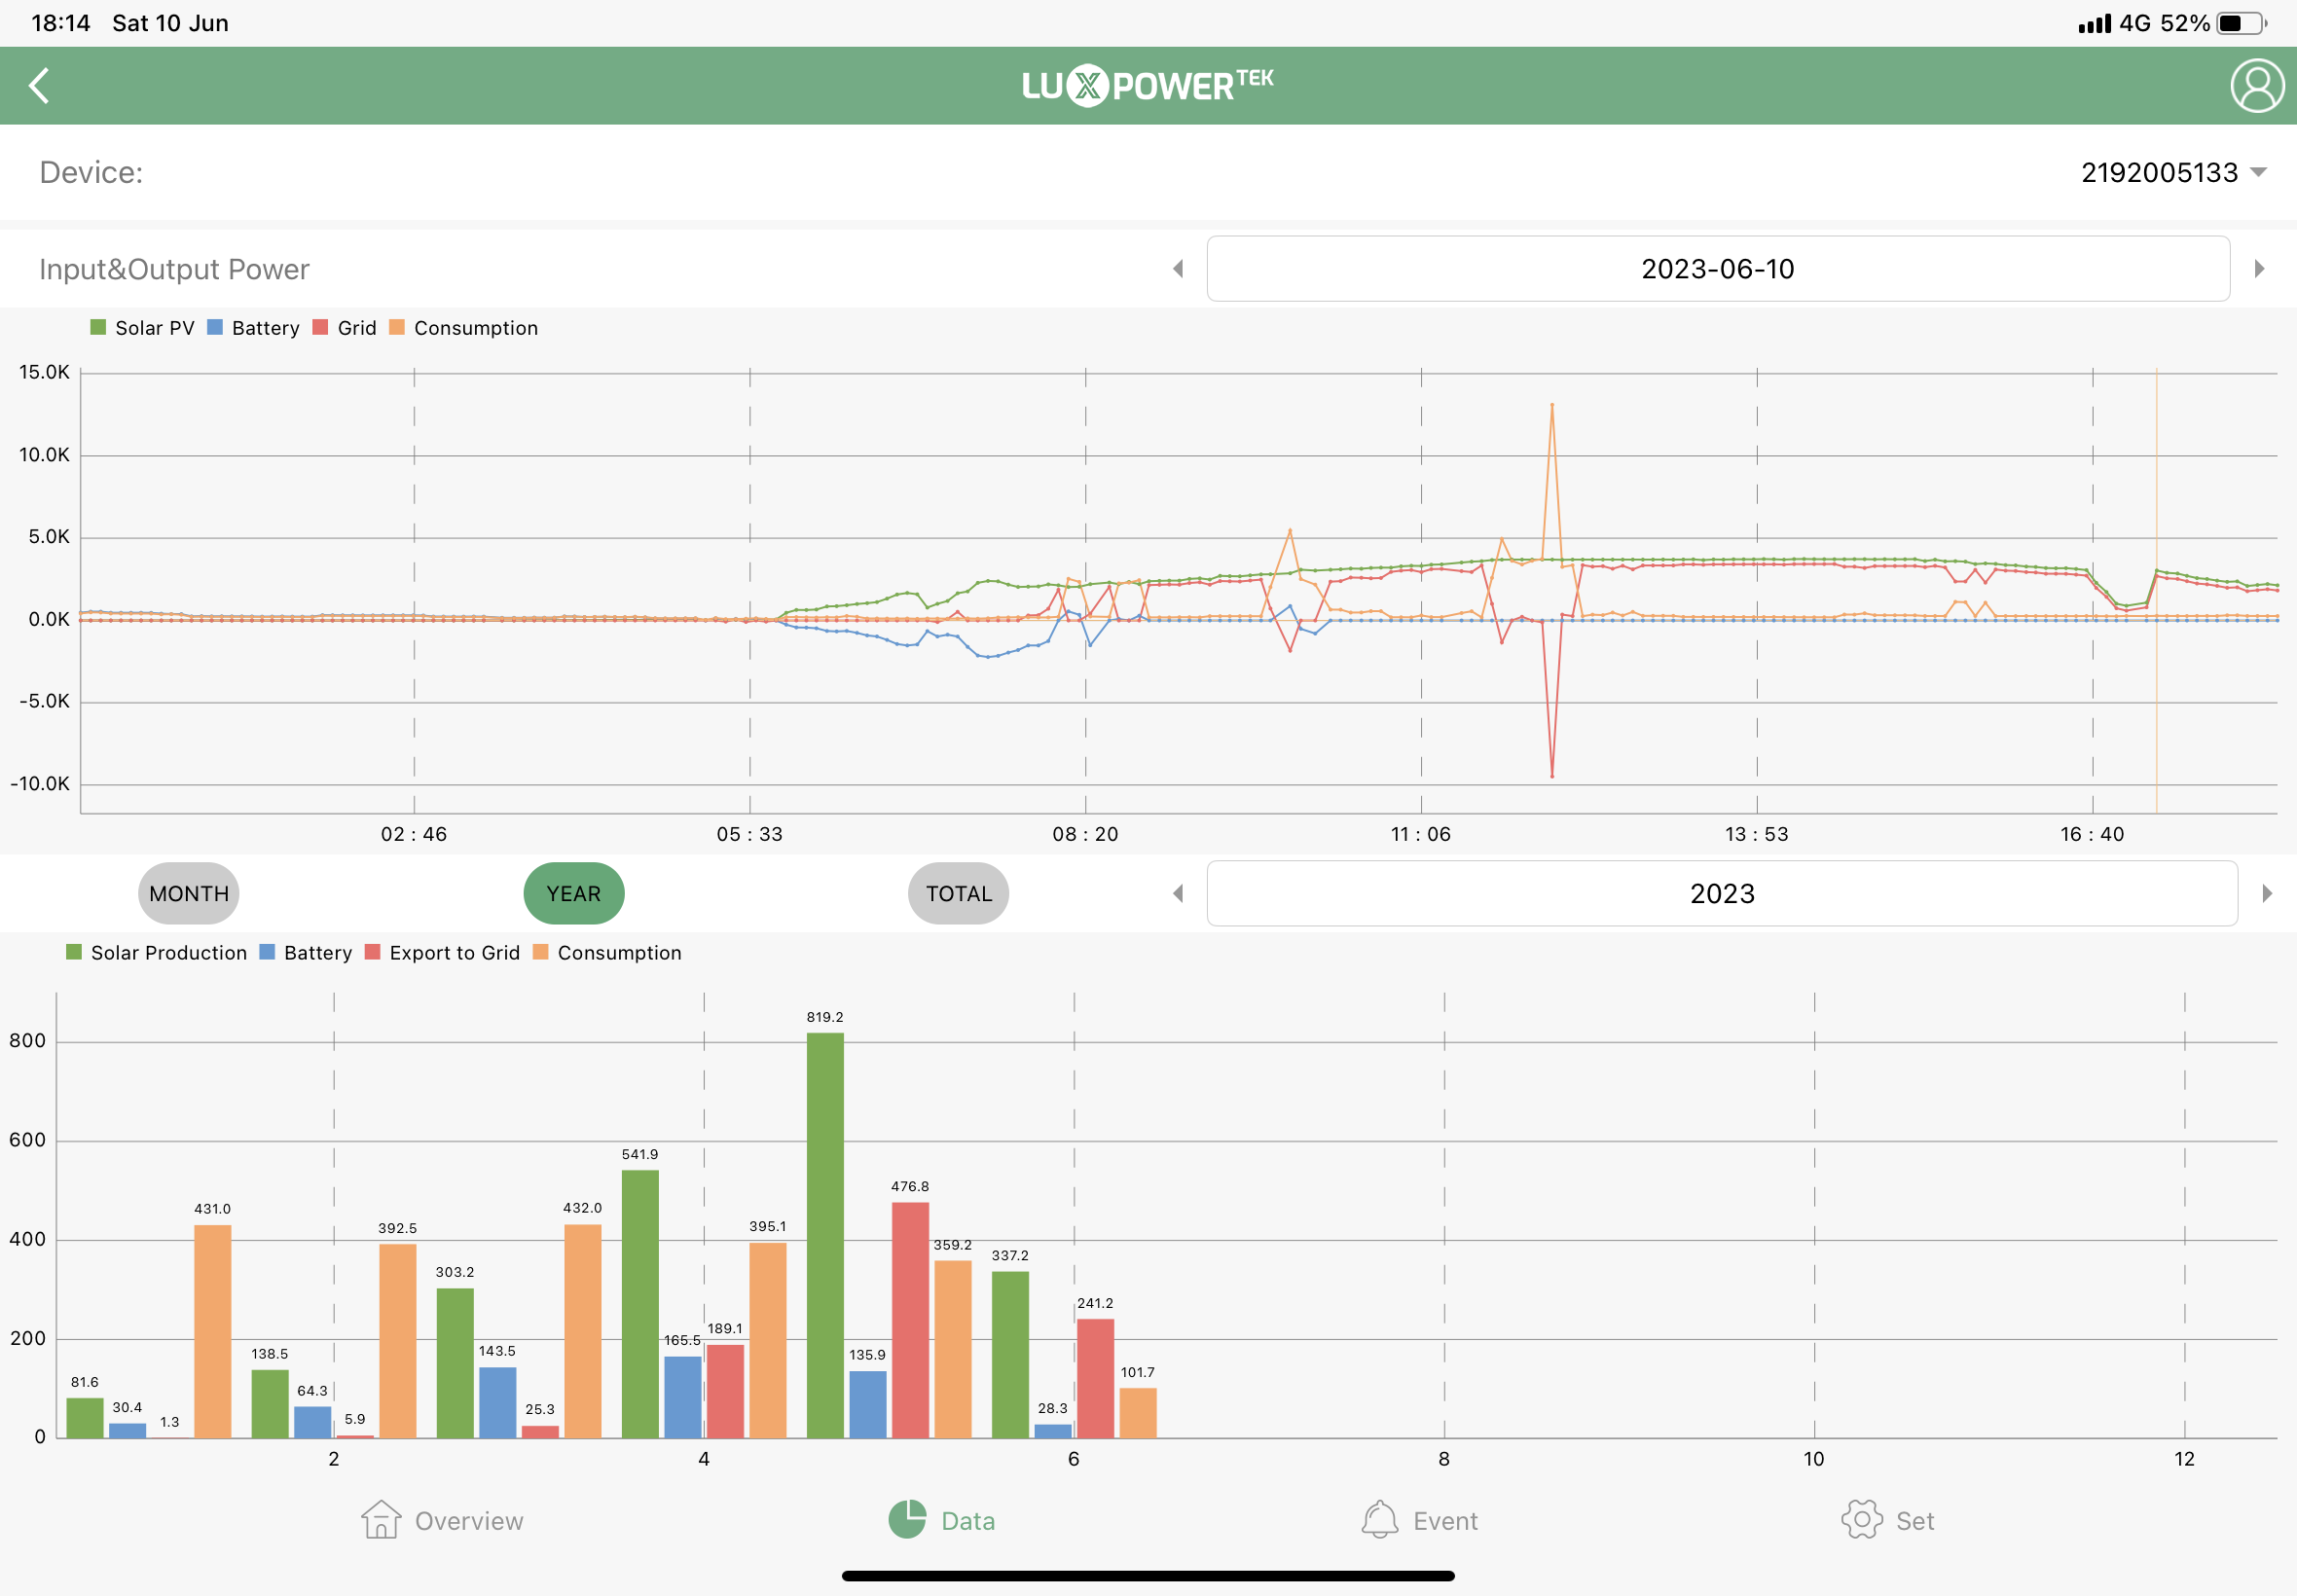Tap the Event bell icon
The height and width of the screenshot is (1596, 2297).
(x=1379, y=1519)
